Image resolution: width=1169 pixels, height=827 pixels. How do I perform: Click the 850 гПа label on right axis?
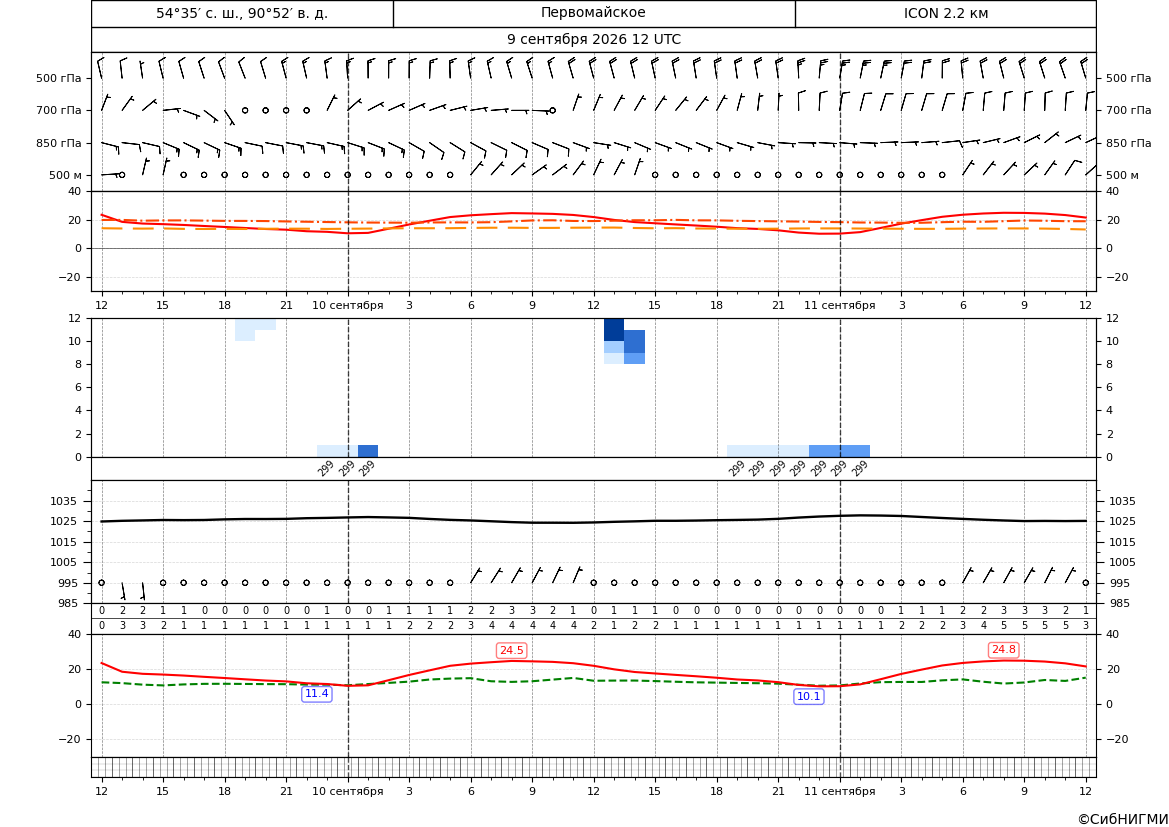tap(1129, 143)
